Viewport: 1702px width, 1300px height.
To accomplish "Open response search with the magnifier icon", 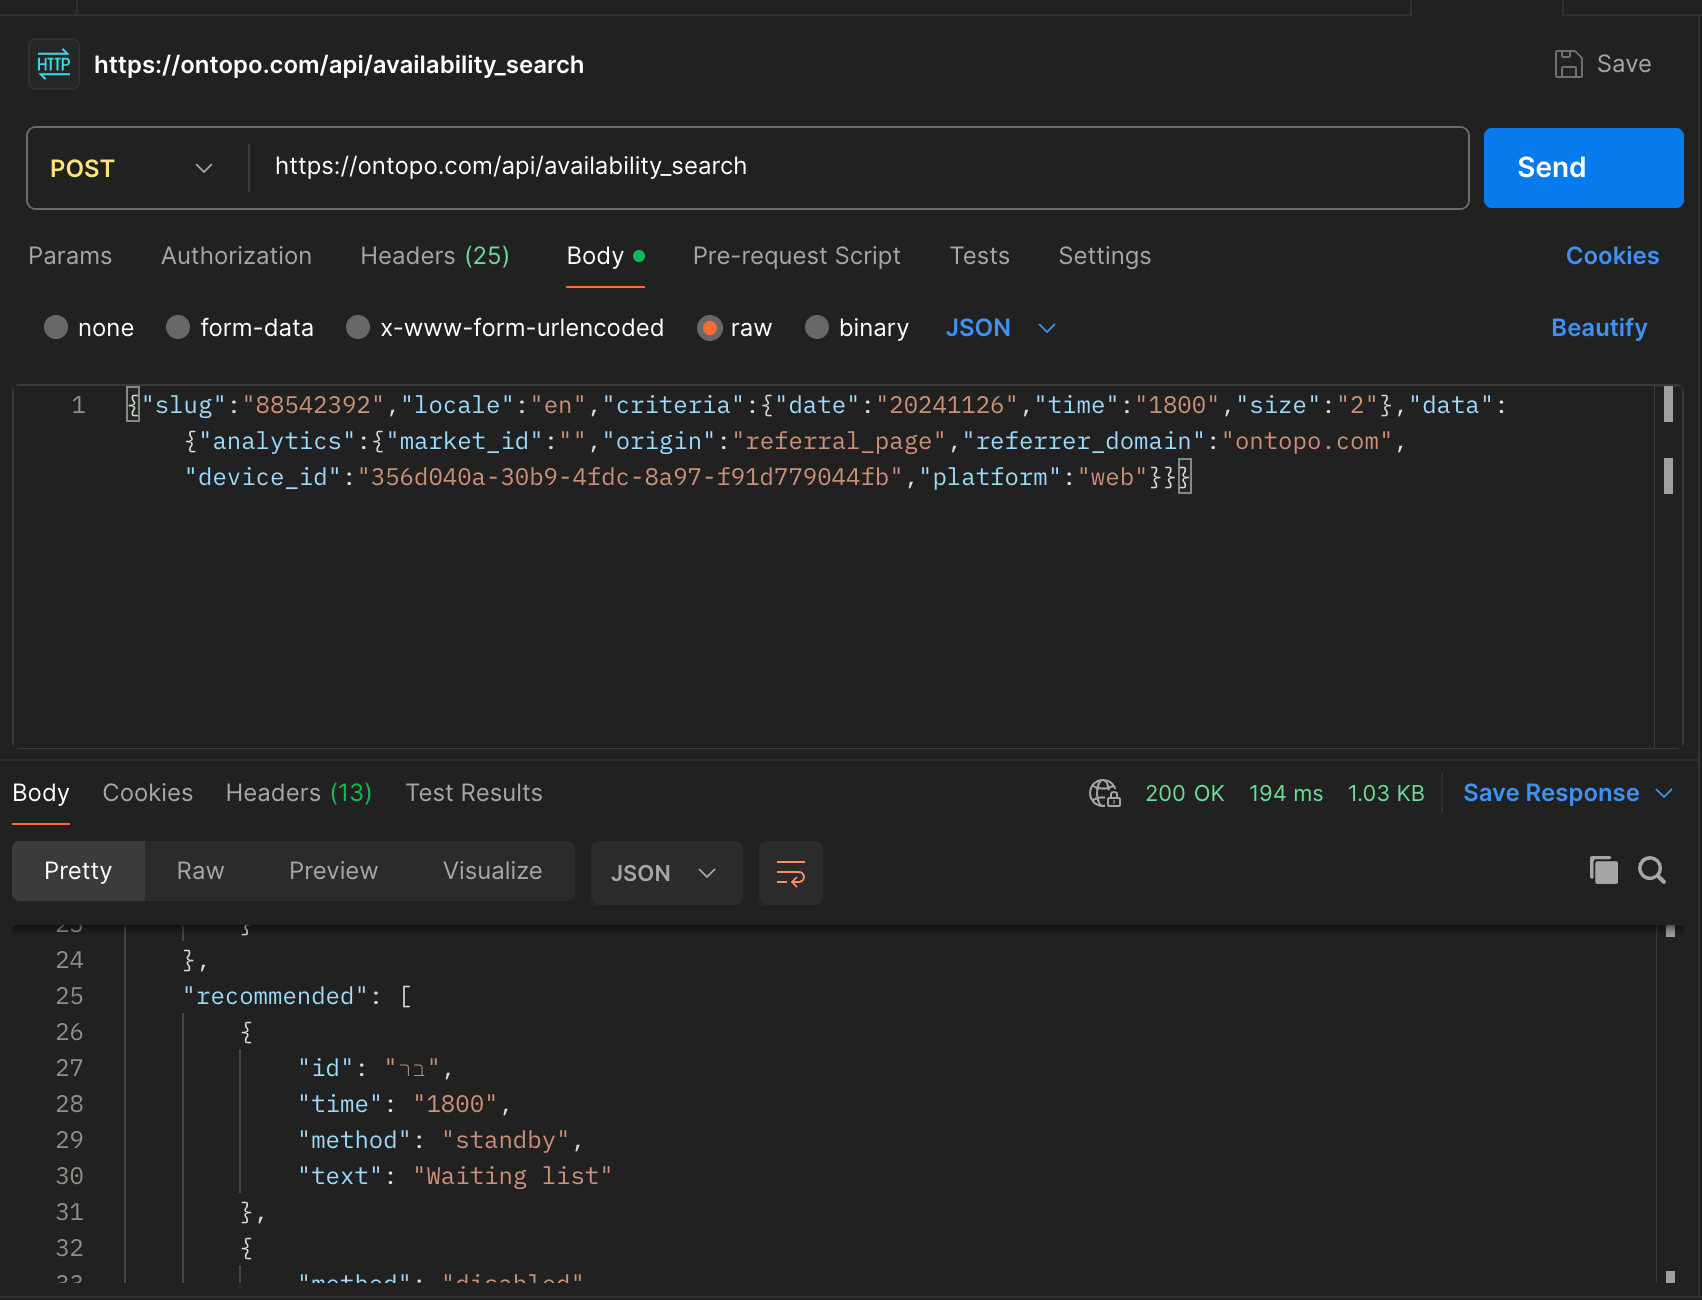I will (x=1652, y=870).
